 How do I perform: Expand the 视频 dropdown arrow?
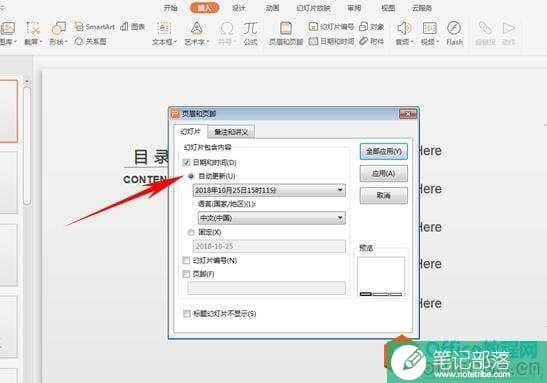pos(437,42)
